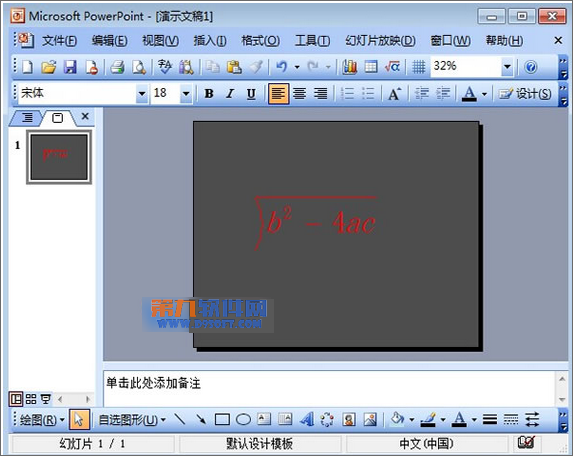
Task: Click the permission document icon
Action: point(91,67)
